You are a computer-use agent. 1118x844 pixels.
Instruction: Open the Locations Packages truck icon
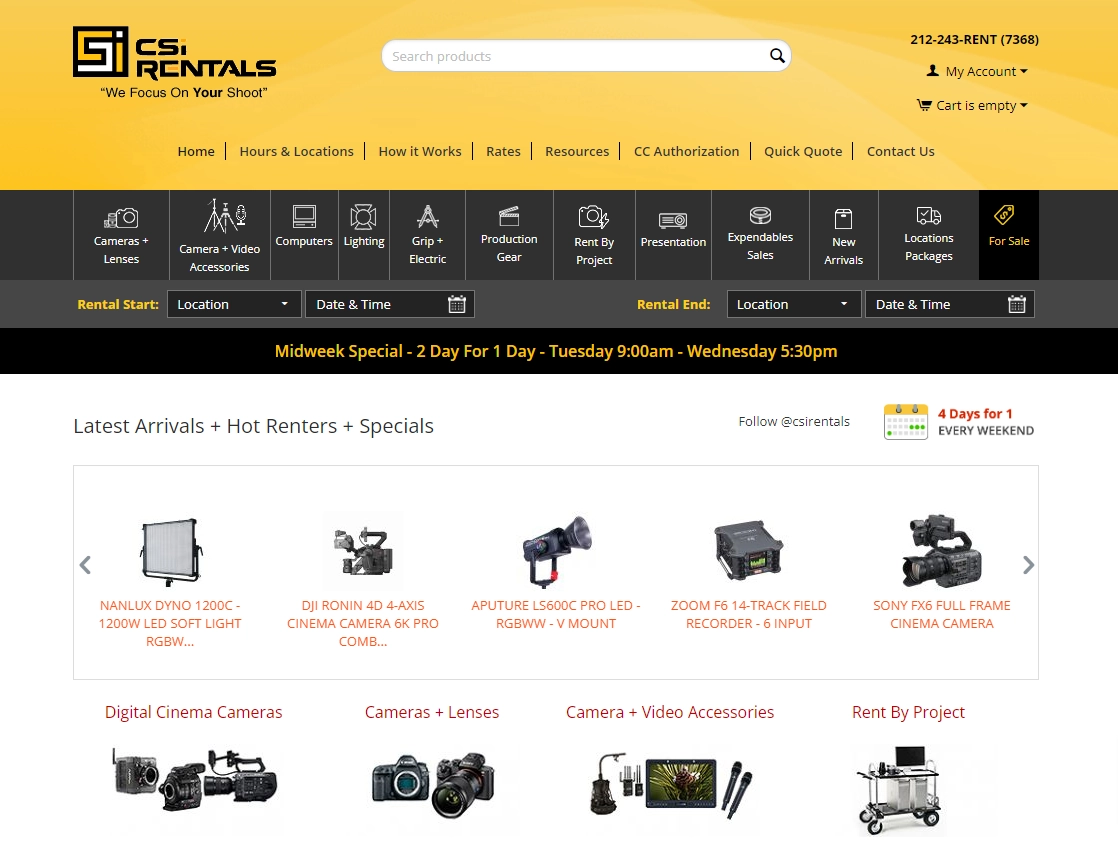pyautogui.click(x=928, y=215)
